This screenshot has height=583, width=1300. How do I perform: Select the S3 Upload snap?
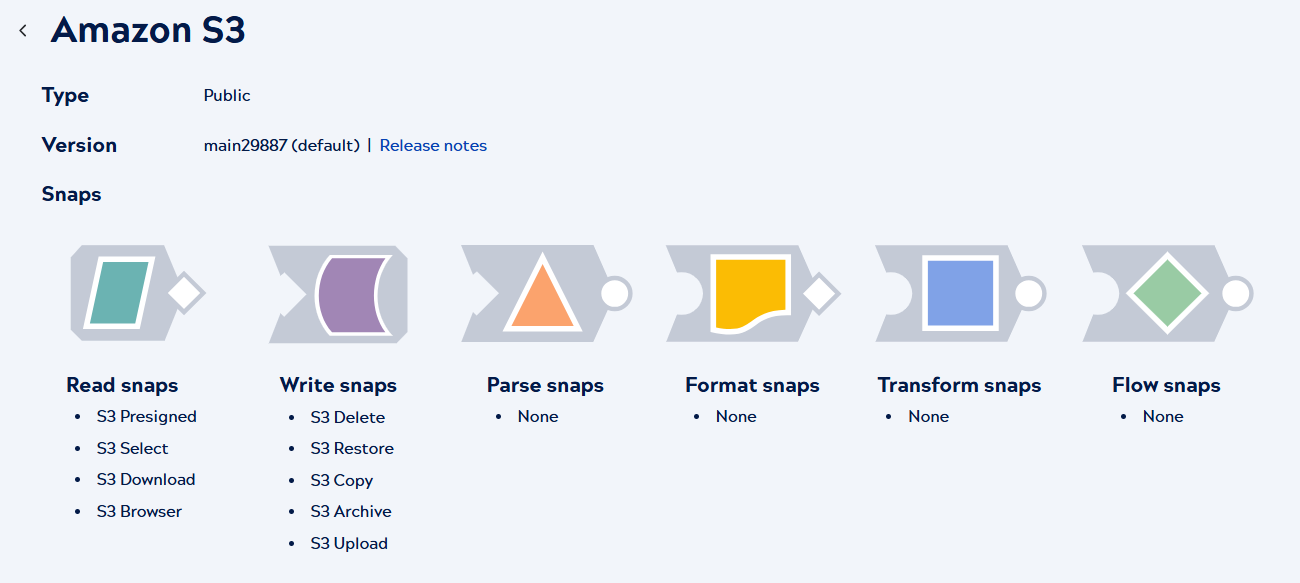pos(349,544)
